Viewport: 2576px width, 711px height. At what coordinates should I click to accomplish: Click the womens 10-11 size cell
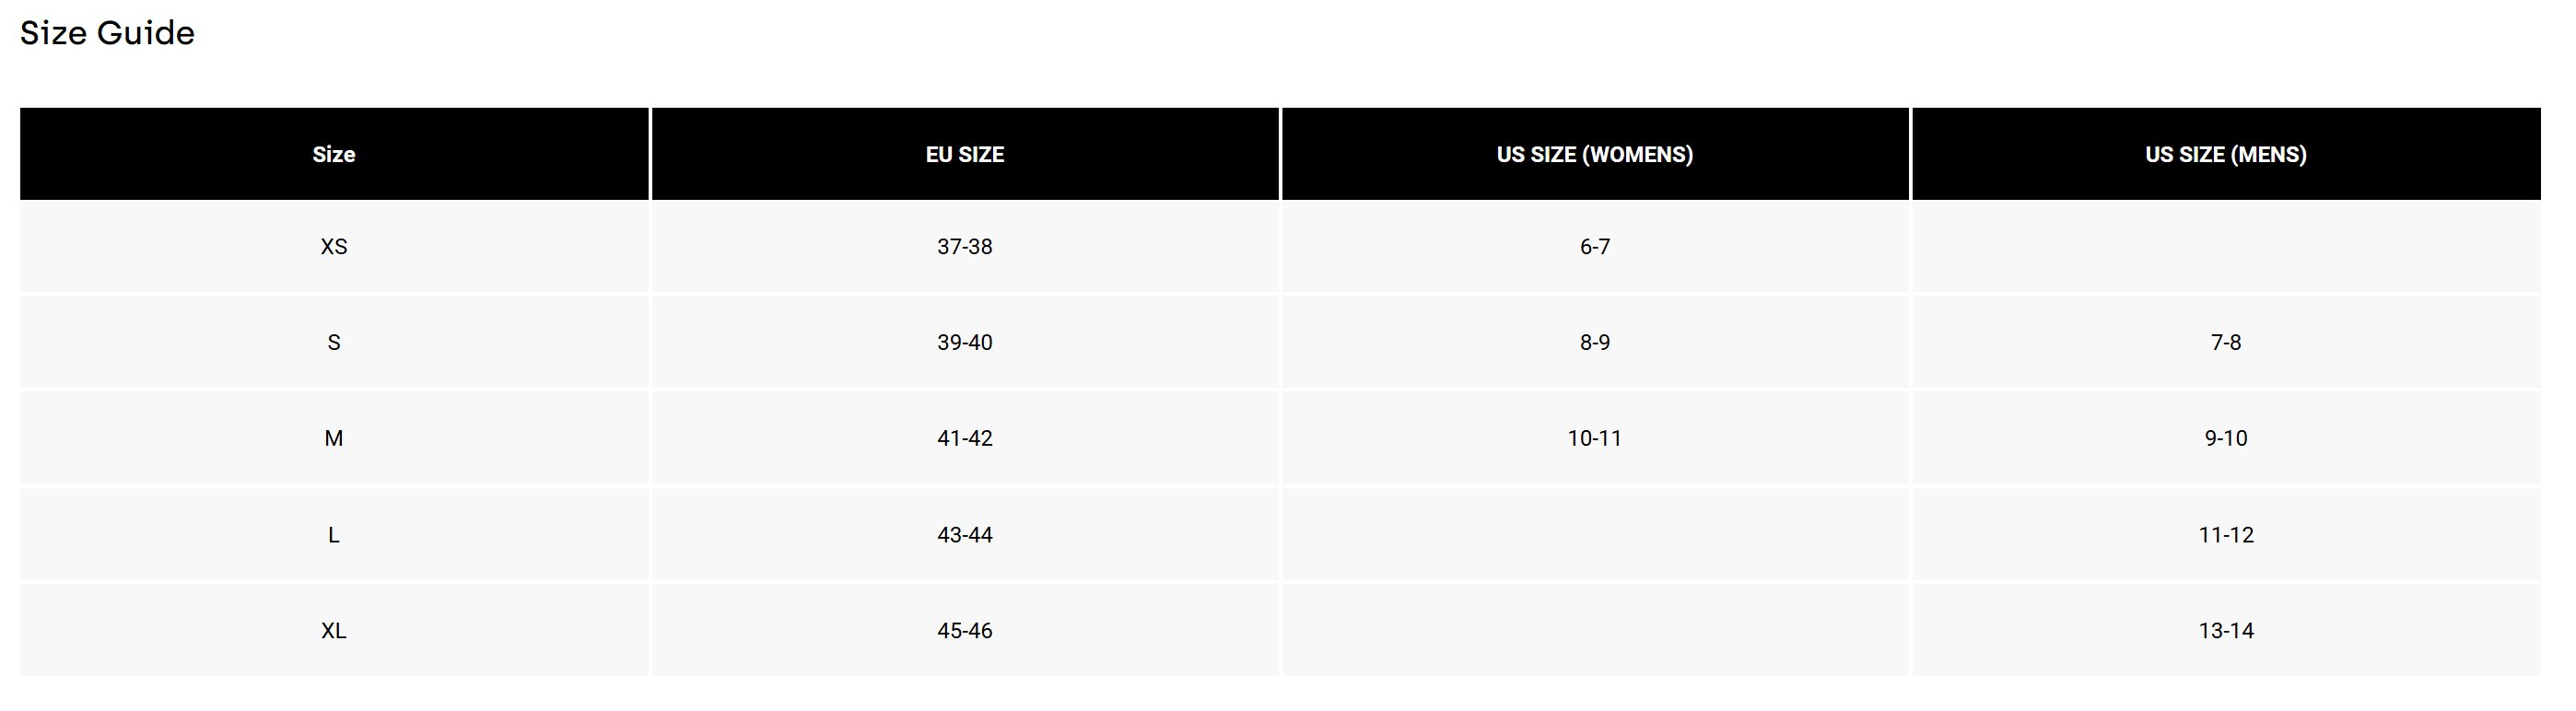pyautogui.click(x=1595, y=438)
